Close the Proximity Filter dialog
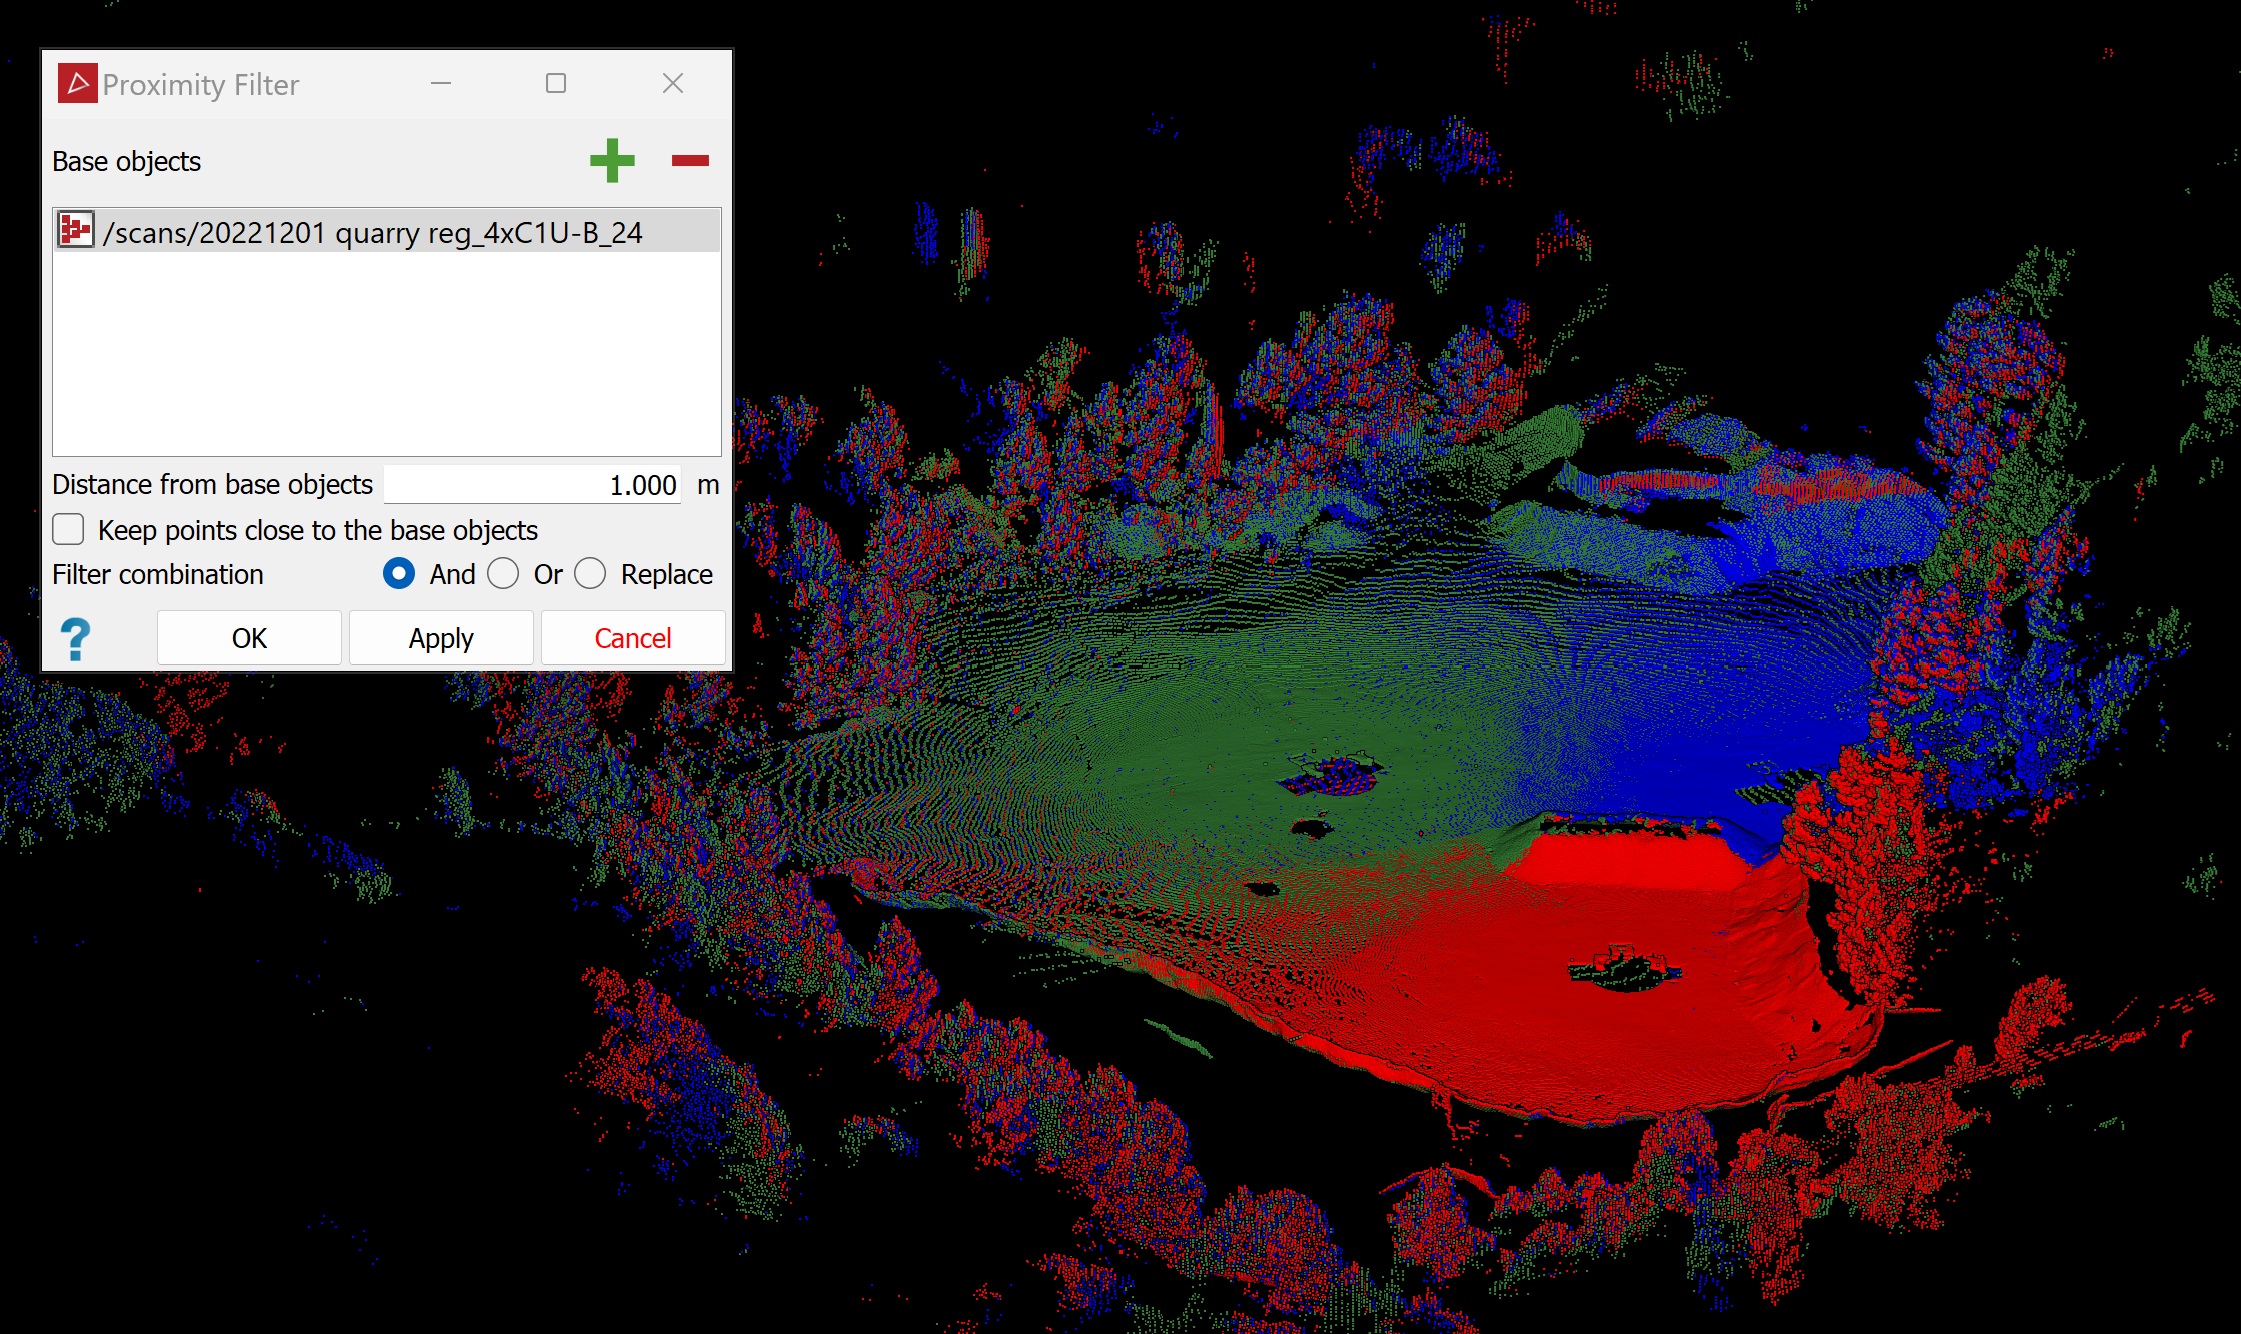The width and height of the screenshot is (2241, 1334). (673, 84)
